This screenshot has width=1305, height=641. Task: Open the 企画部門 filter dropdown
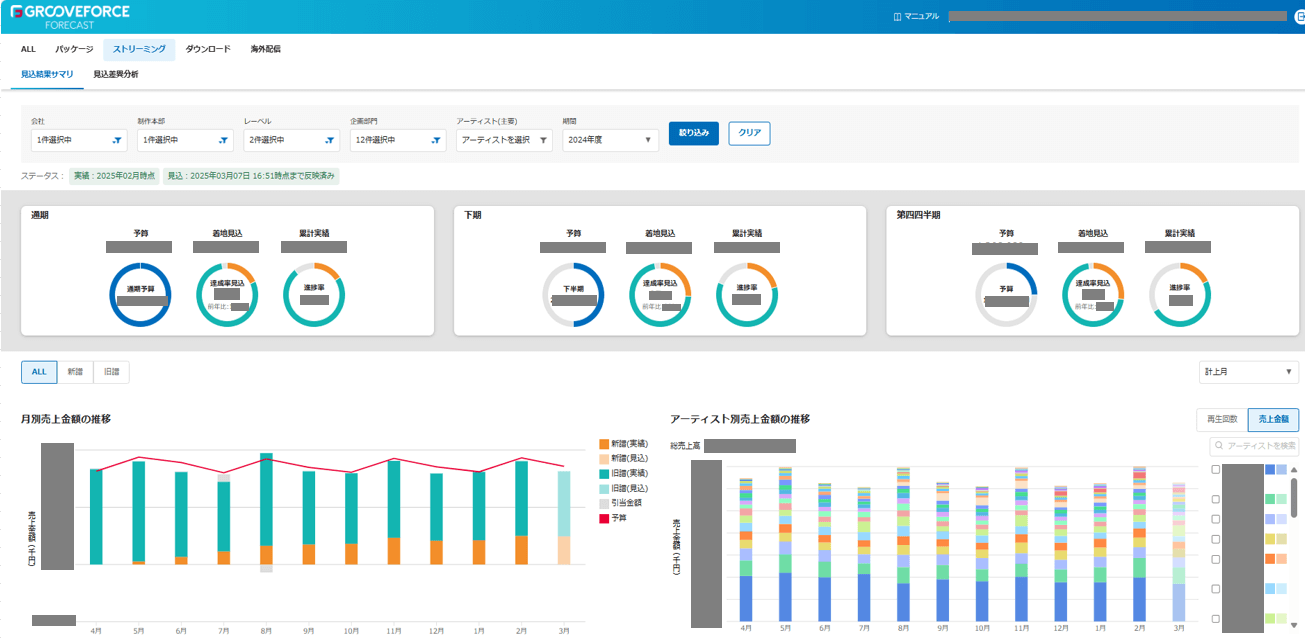click(398, 140)
